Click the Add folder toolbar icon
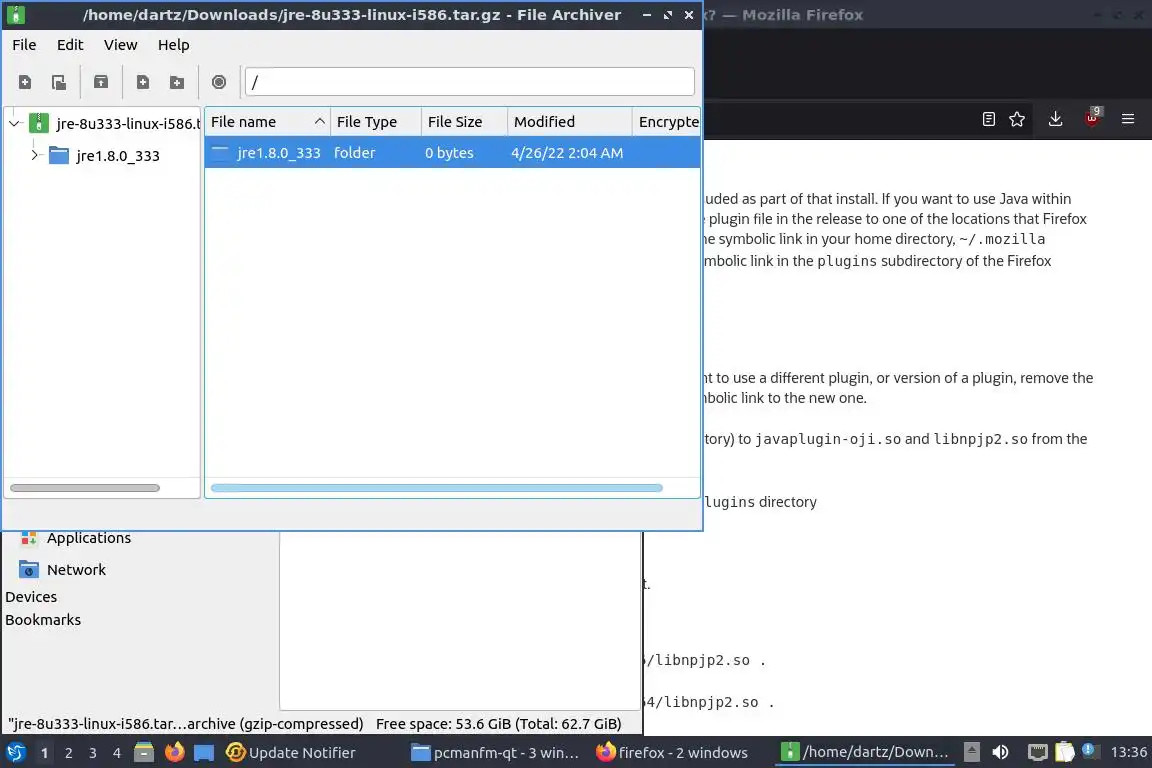Viewport: 1152px width, 768px height. point(177,82)
